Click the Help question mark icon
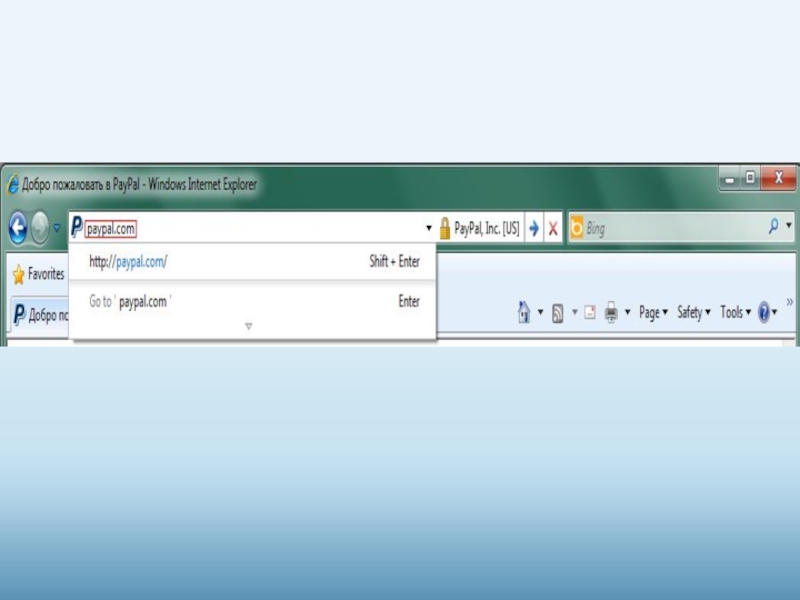The width and height of the screenshot is (800, 600). click(764, 312)
